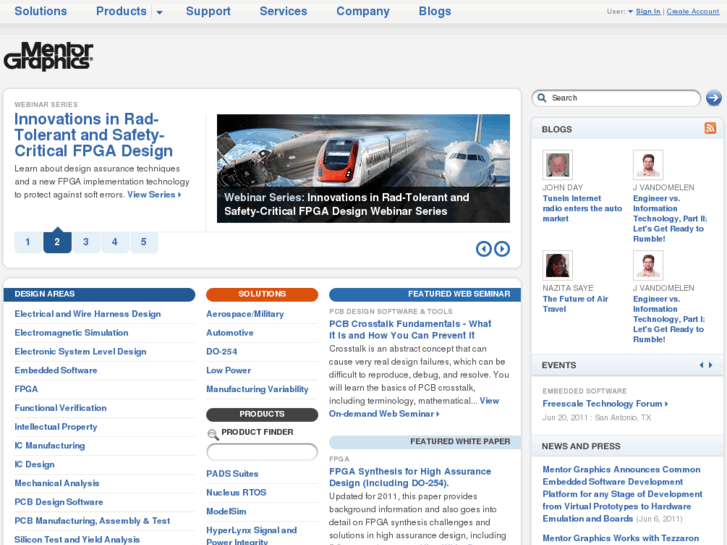This screenshot has height=545, width=727.
Task: Open DO-254 solution link
Action: coord(222,352)
